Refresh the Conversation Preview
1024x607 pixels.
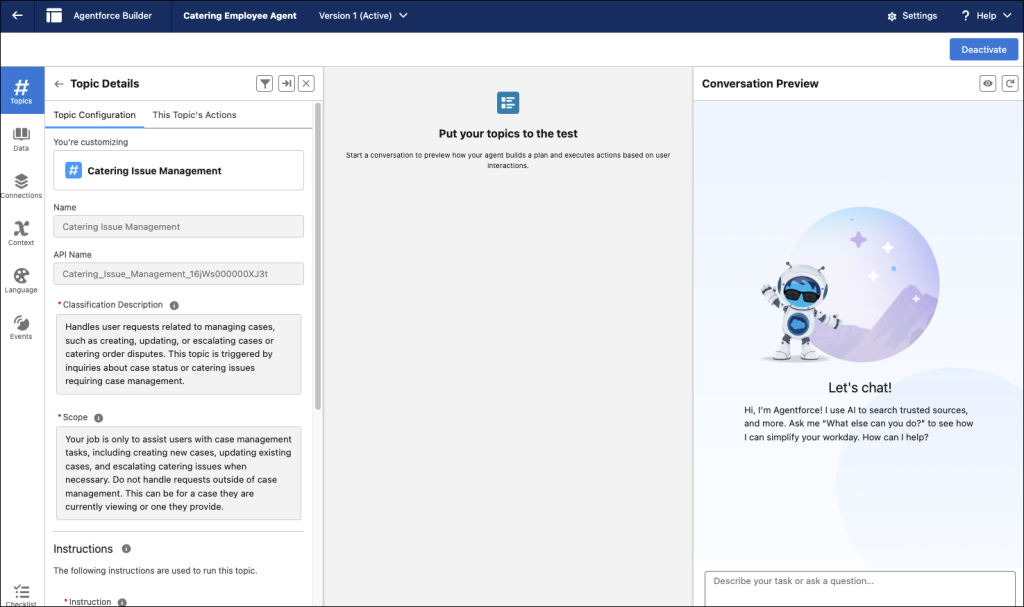[1009, 83]
